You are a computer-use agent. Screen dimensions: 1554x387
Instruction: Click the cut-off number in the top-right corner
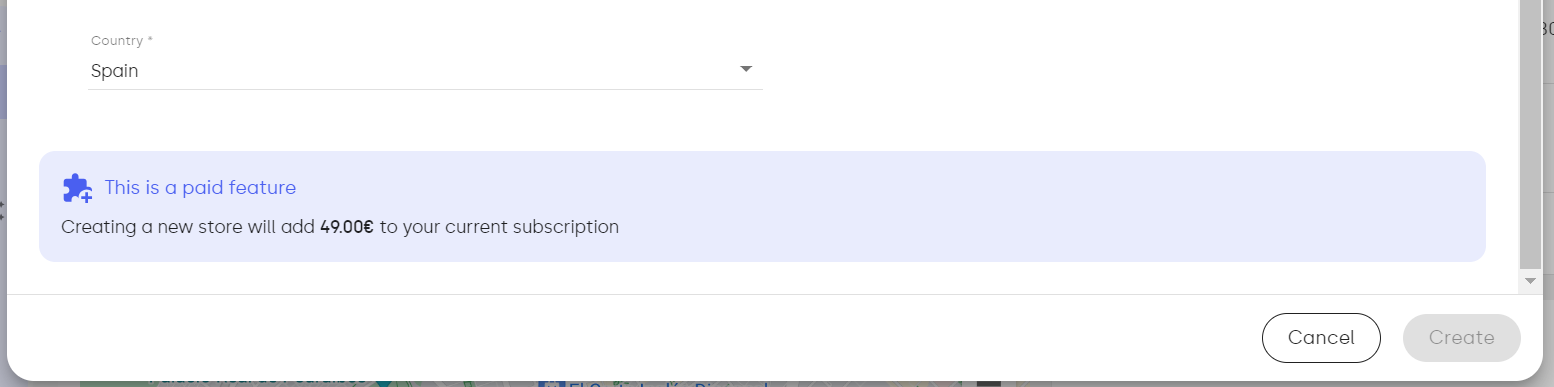click(x=1548, y=29)
